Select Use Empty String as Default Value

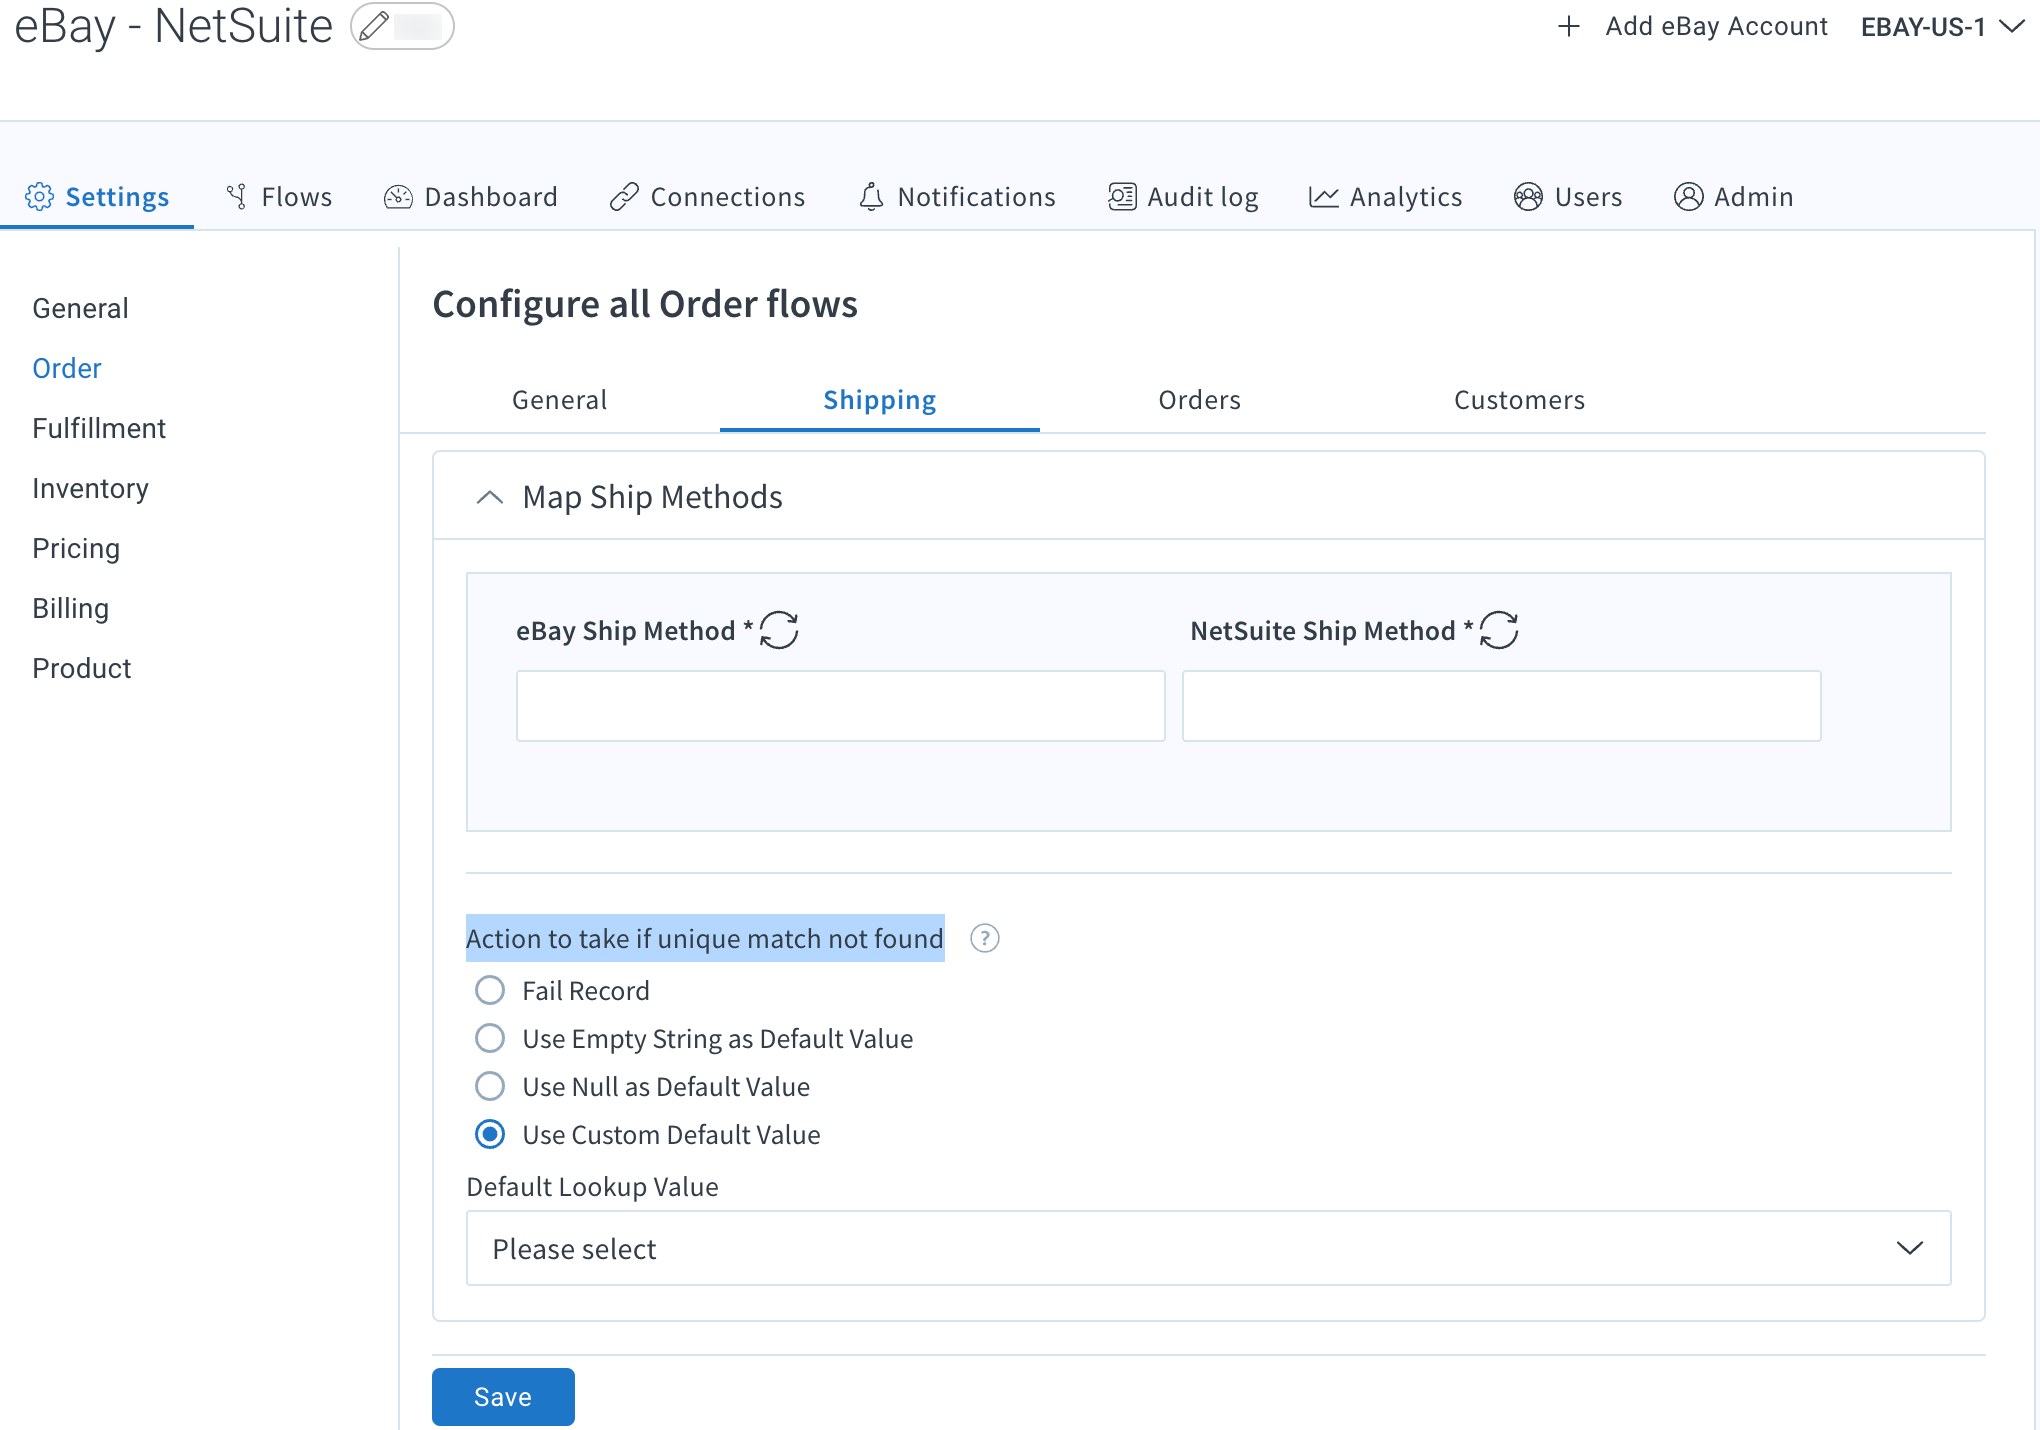pyautogui.click(x=490, y=1038)
